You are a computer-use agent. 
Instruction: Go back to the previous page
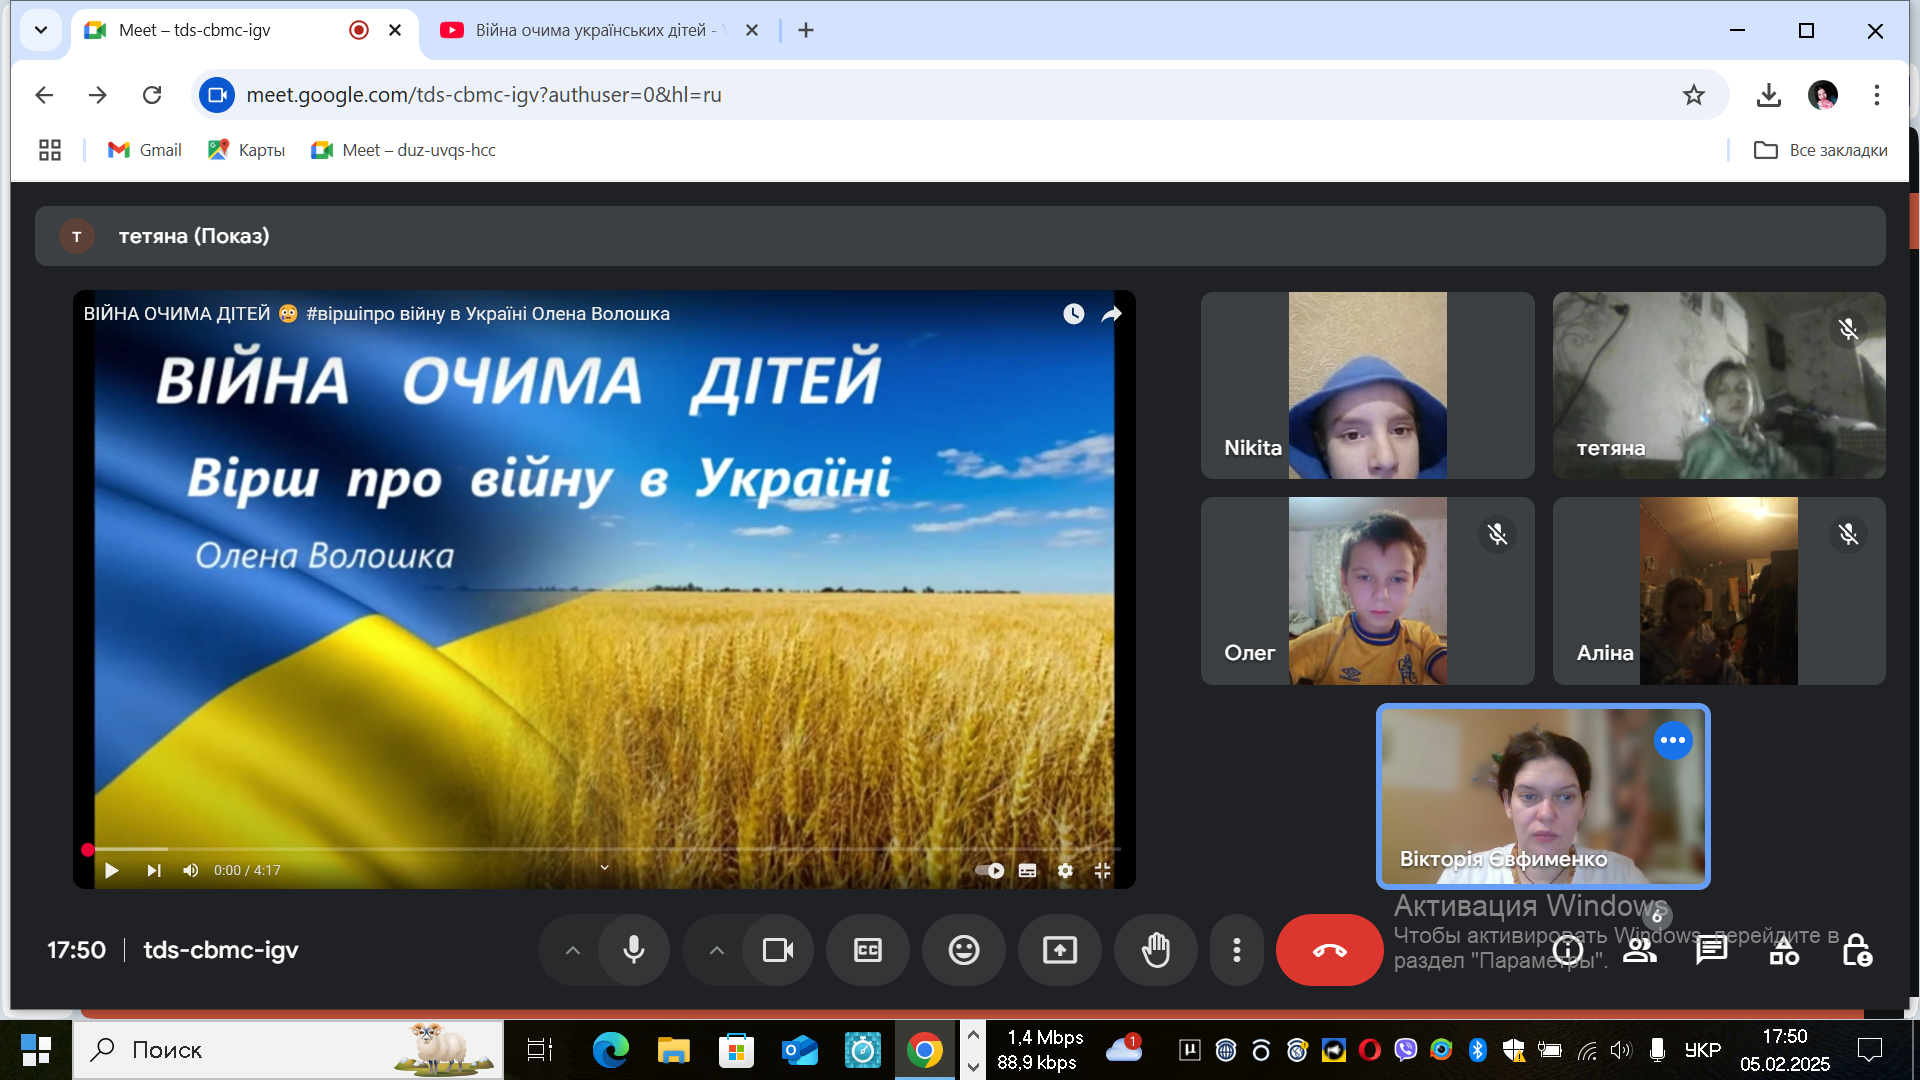pyautogui.click(x=44, y=95)
